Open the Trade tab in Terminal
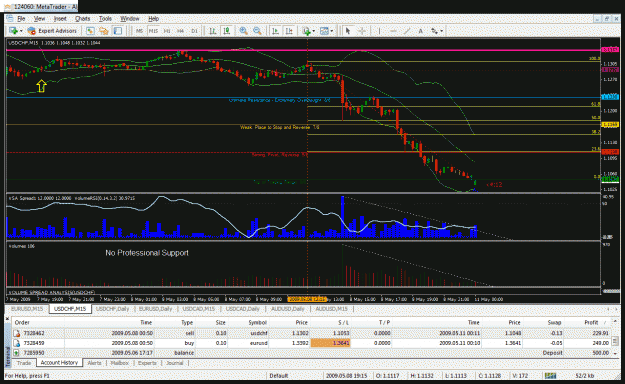The height and width of the screenshot is (384, 625). pos(24,363)
